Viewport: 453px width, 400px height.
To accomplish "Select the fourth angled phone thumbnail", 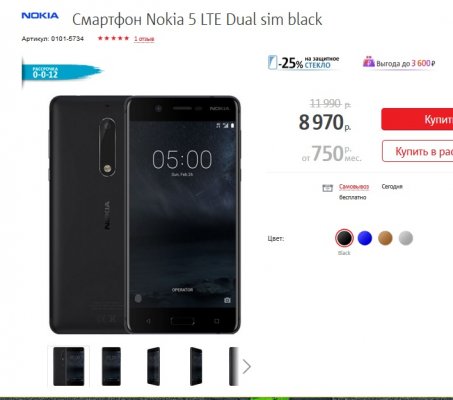I will tap(196, 366).
